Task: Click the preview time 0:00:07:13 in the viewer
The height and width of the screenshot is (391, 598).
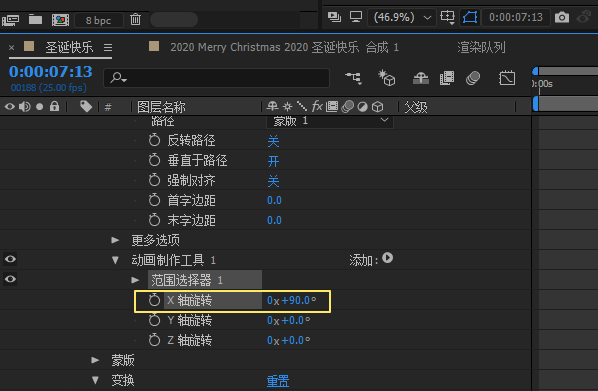Action: 516,17
